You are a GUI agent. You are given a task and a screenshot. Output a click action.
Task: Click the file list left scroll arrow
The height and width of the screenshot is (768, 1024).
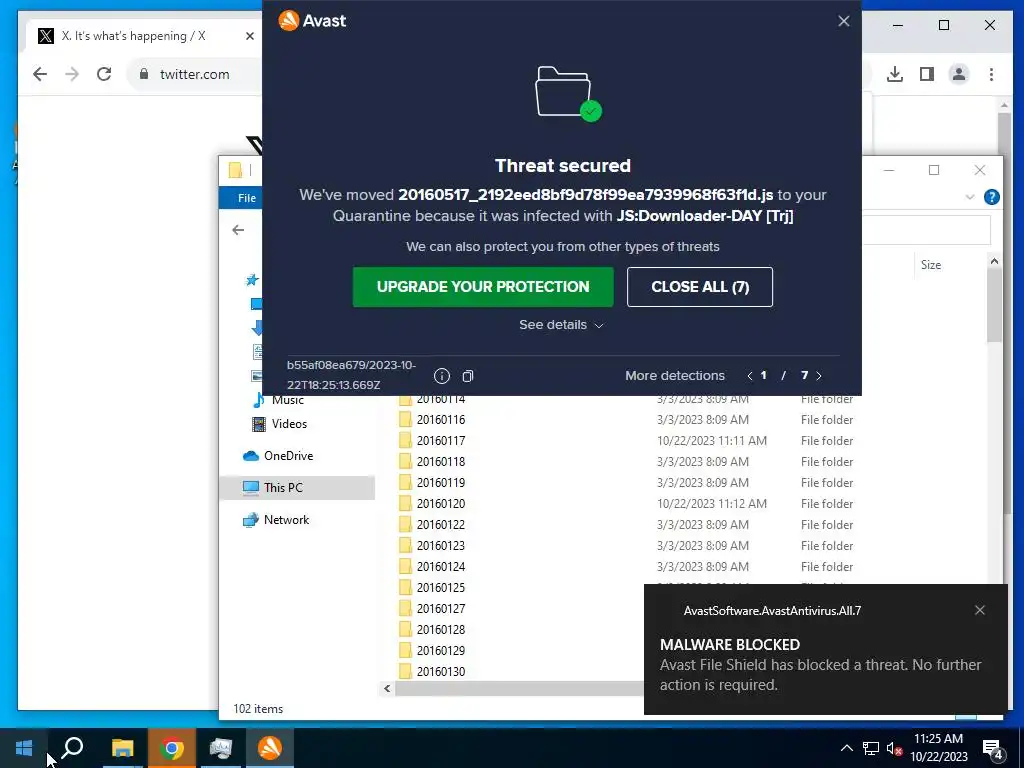pos(387,688)
